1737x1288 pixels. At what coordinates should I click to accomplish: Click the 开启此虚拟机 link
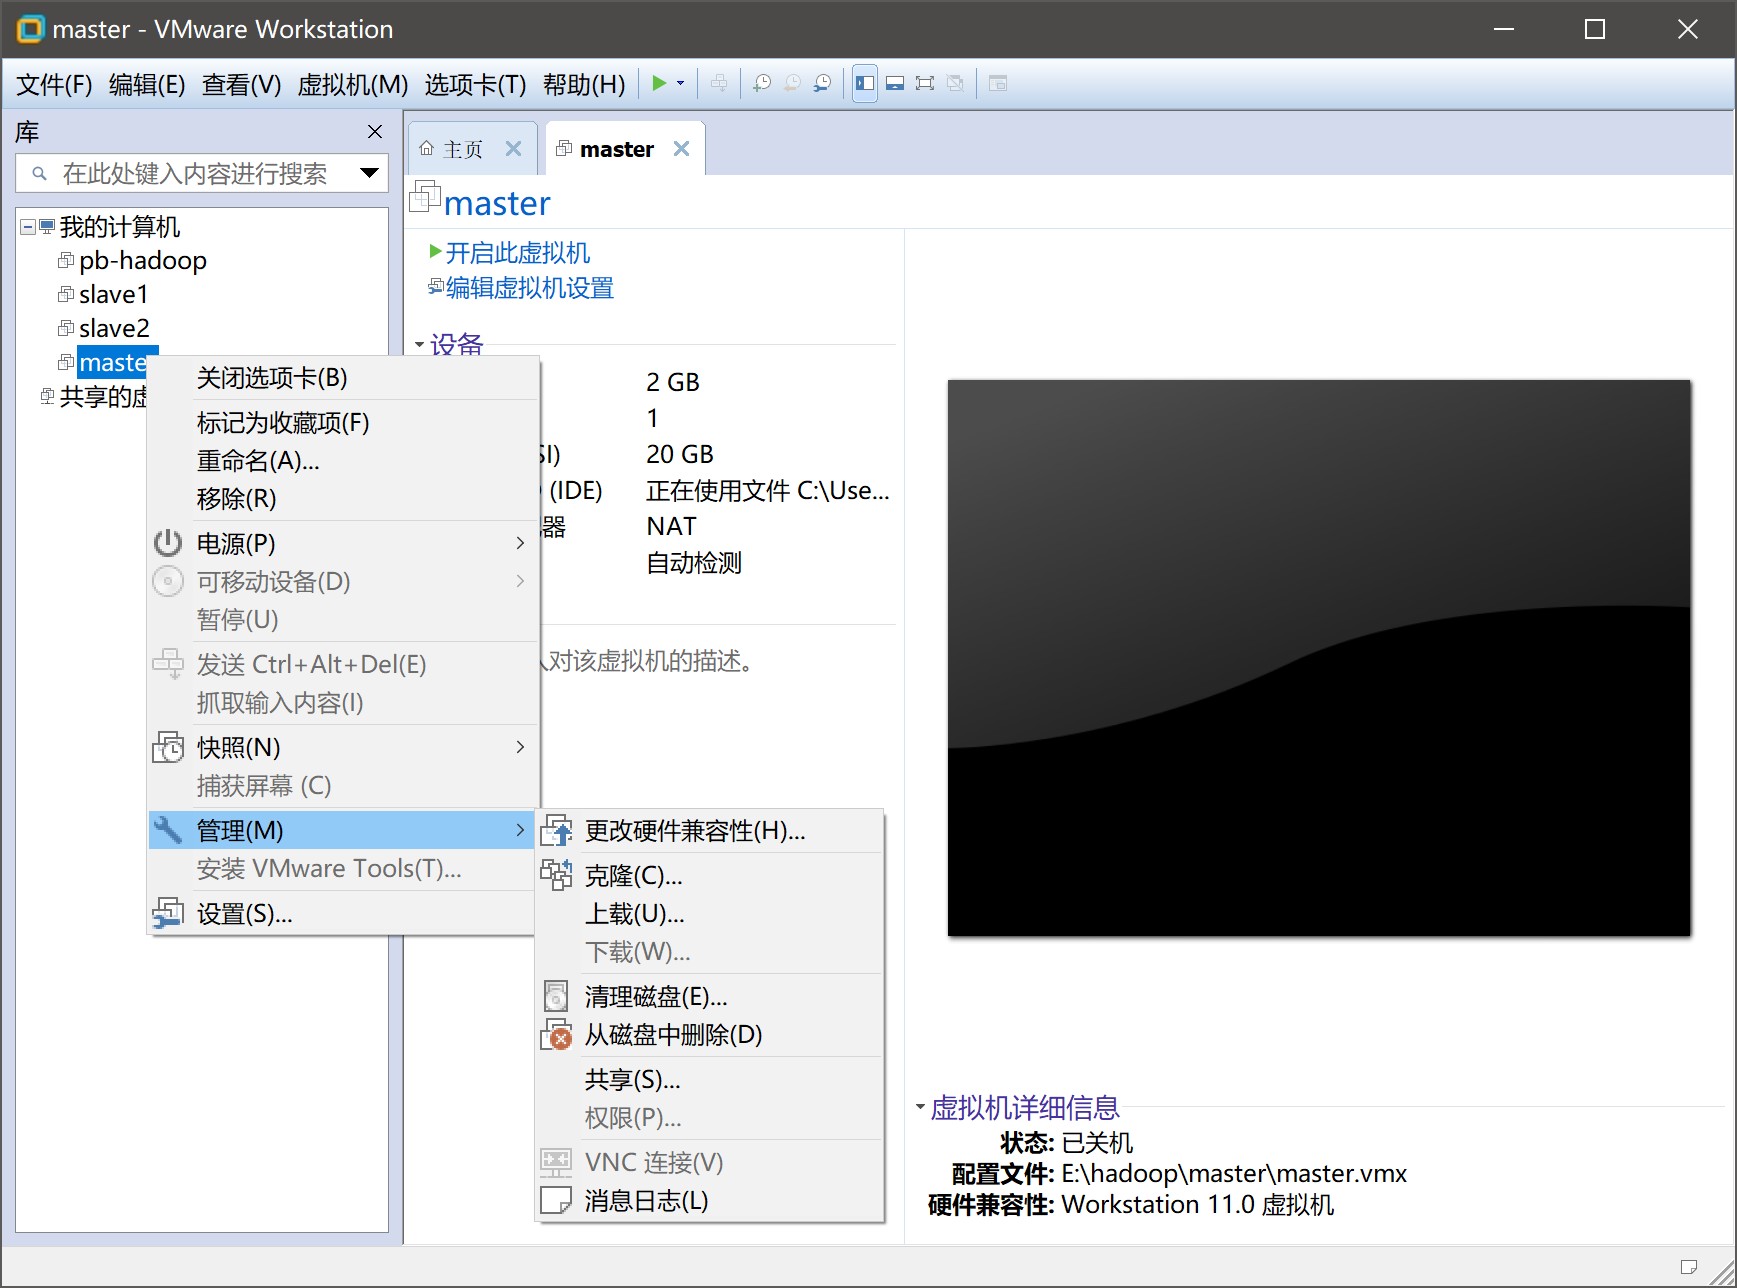click(x=516, y=253)
